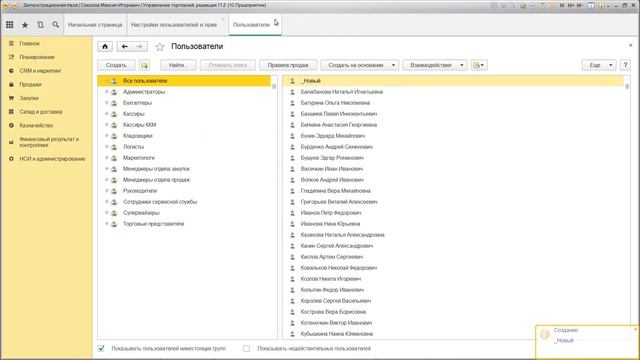Open favorites star in top panel
The image size is (640, 360).
25,25
